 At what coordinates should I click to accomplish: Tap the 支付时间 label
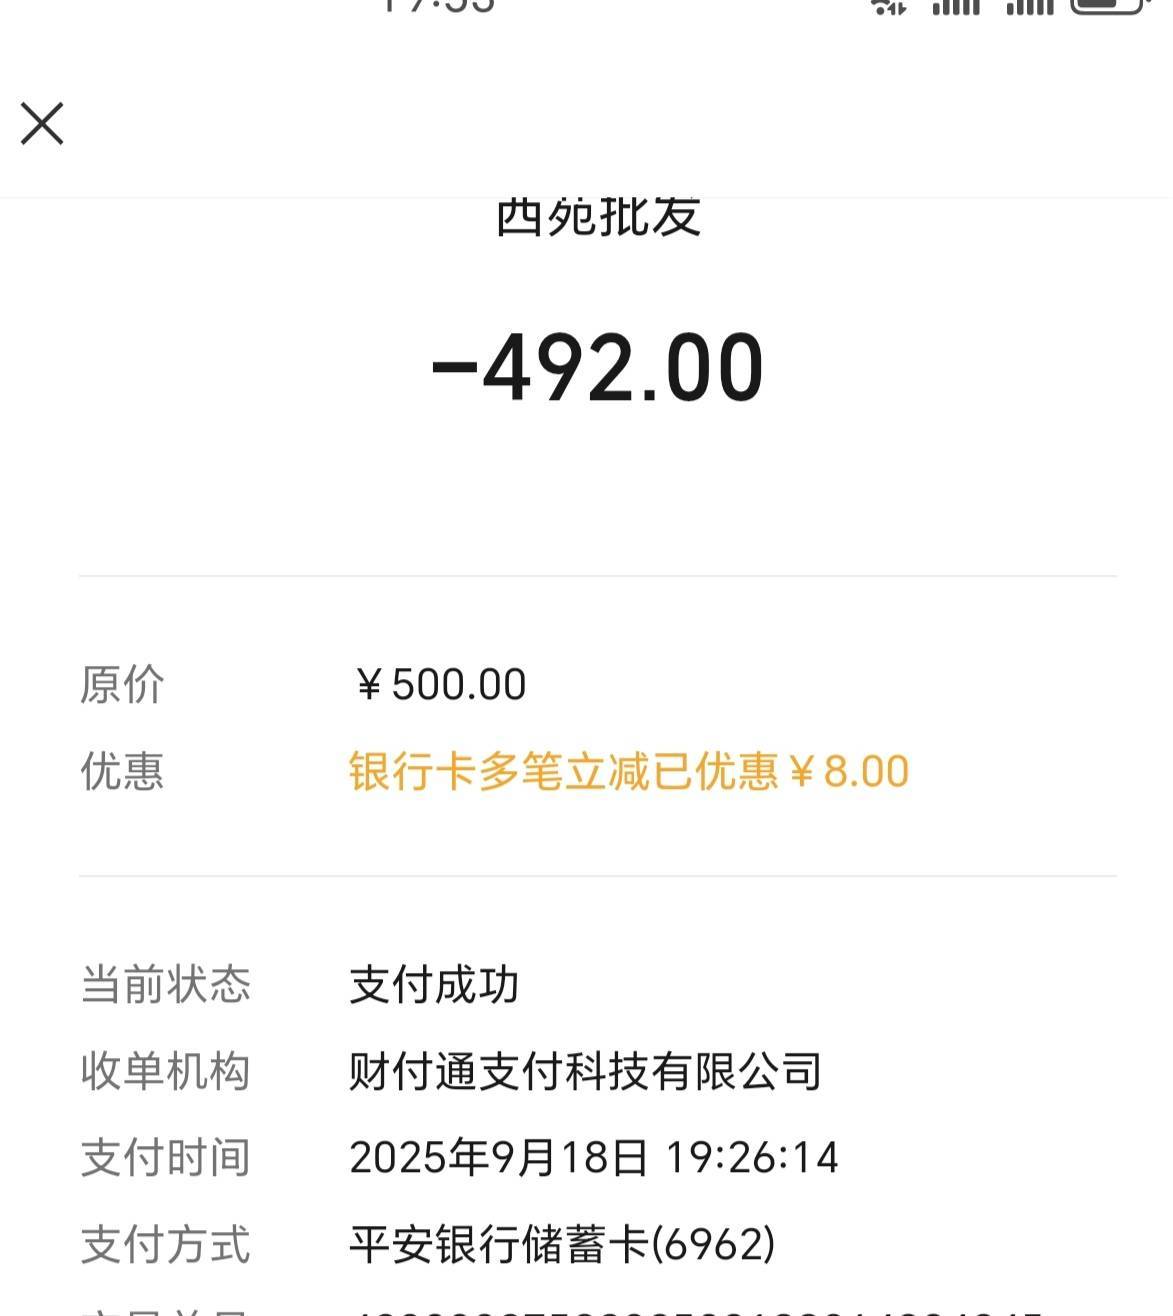[165, 1158]
